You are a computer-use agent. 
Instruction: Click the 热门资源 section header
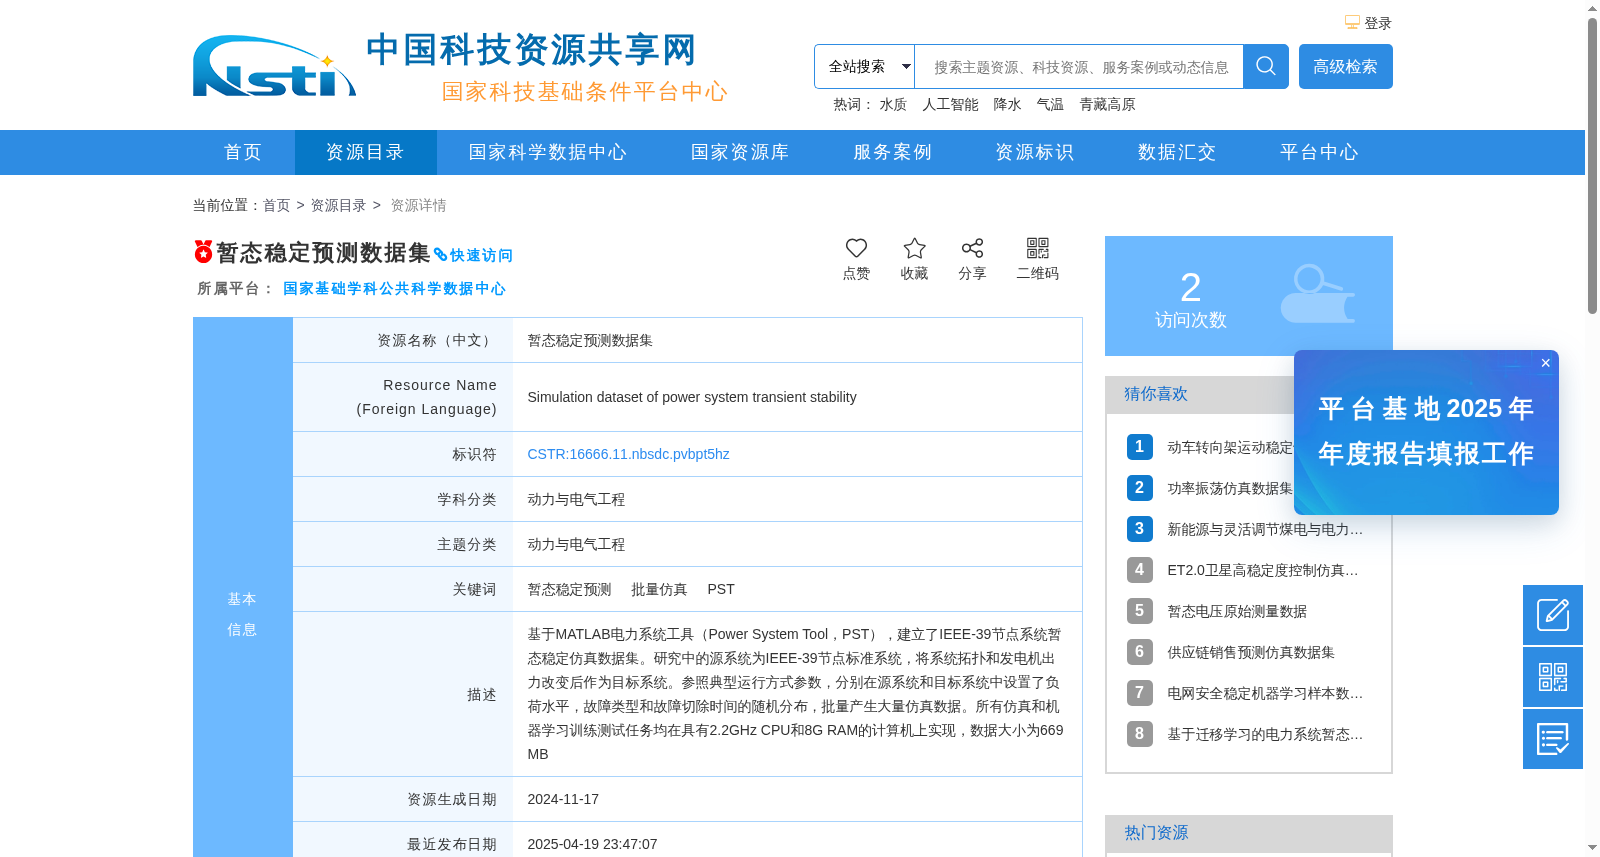click(x=1156, y=833)
